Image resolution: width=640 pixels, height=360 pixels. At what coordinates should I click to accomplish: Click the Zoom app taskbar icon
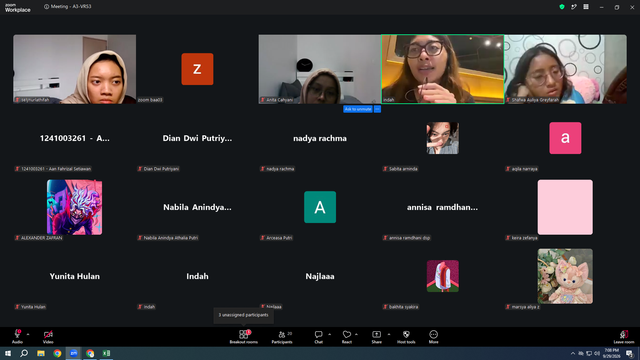coord(73,353)
